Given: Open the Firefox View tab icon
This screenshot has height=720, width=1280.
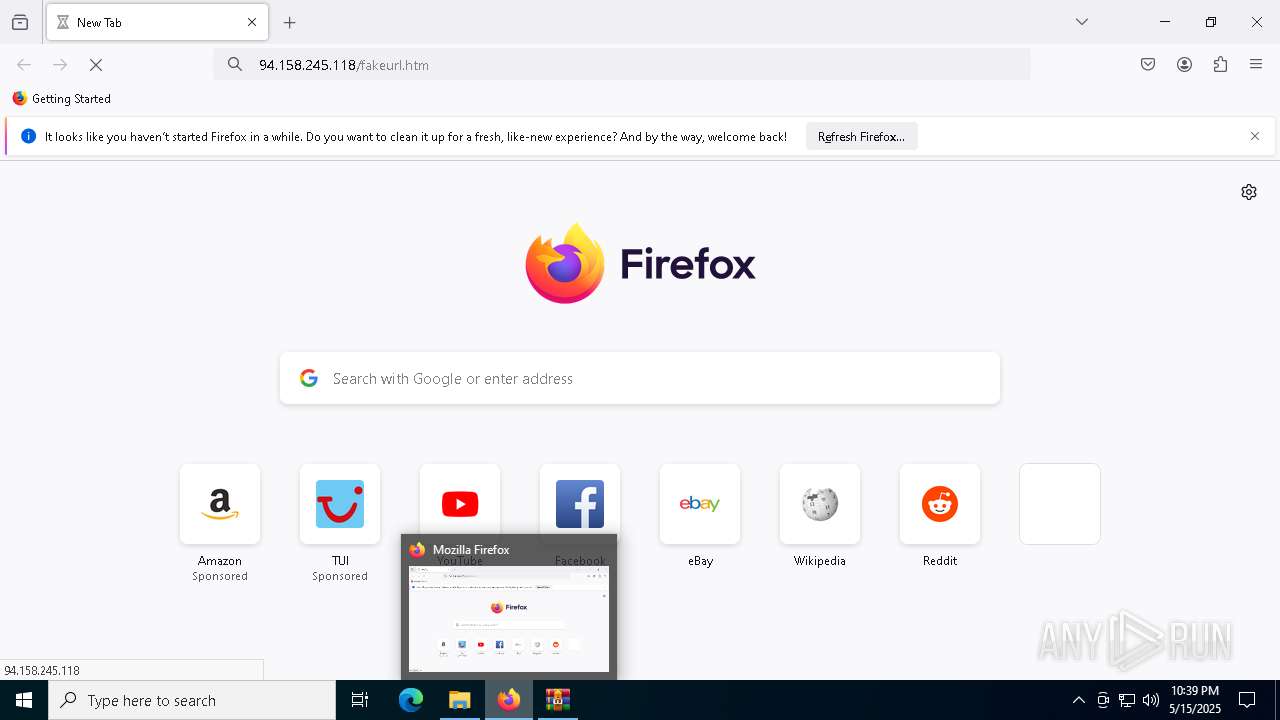Looking at the screenshot, I should point(20,22).
